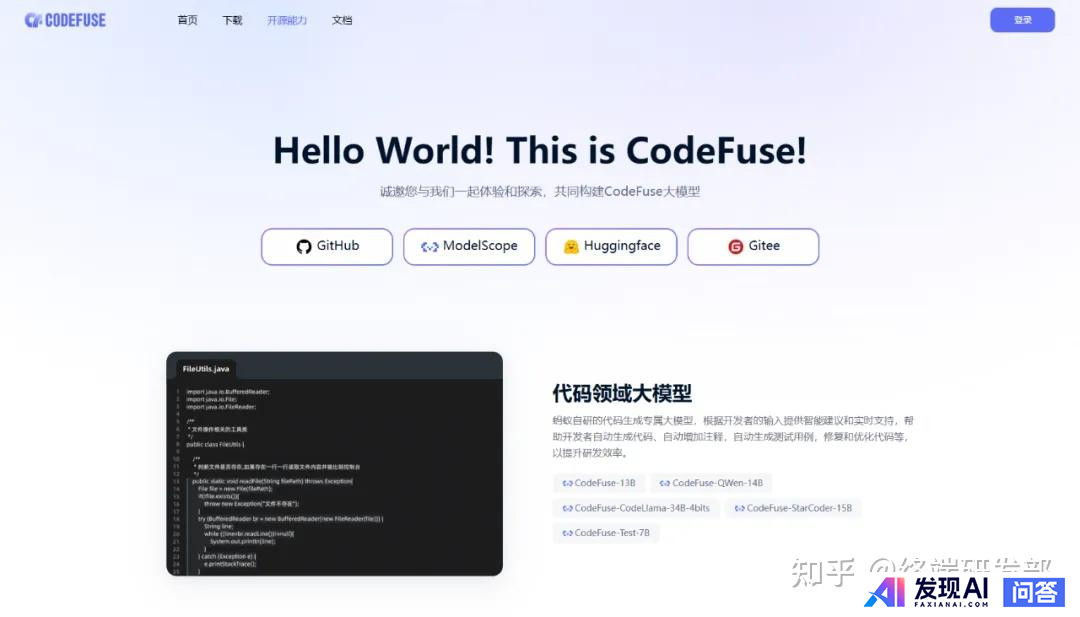This screenshot has height=617, width=1080.
Task: Open the CodeFuse-Test-7B model link
Action: click(x=605, y=533)
